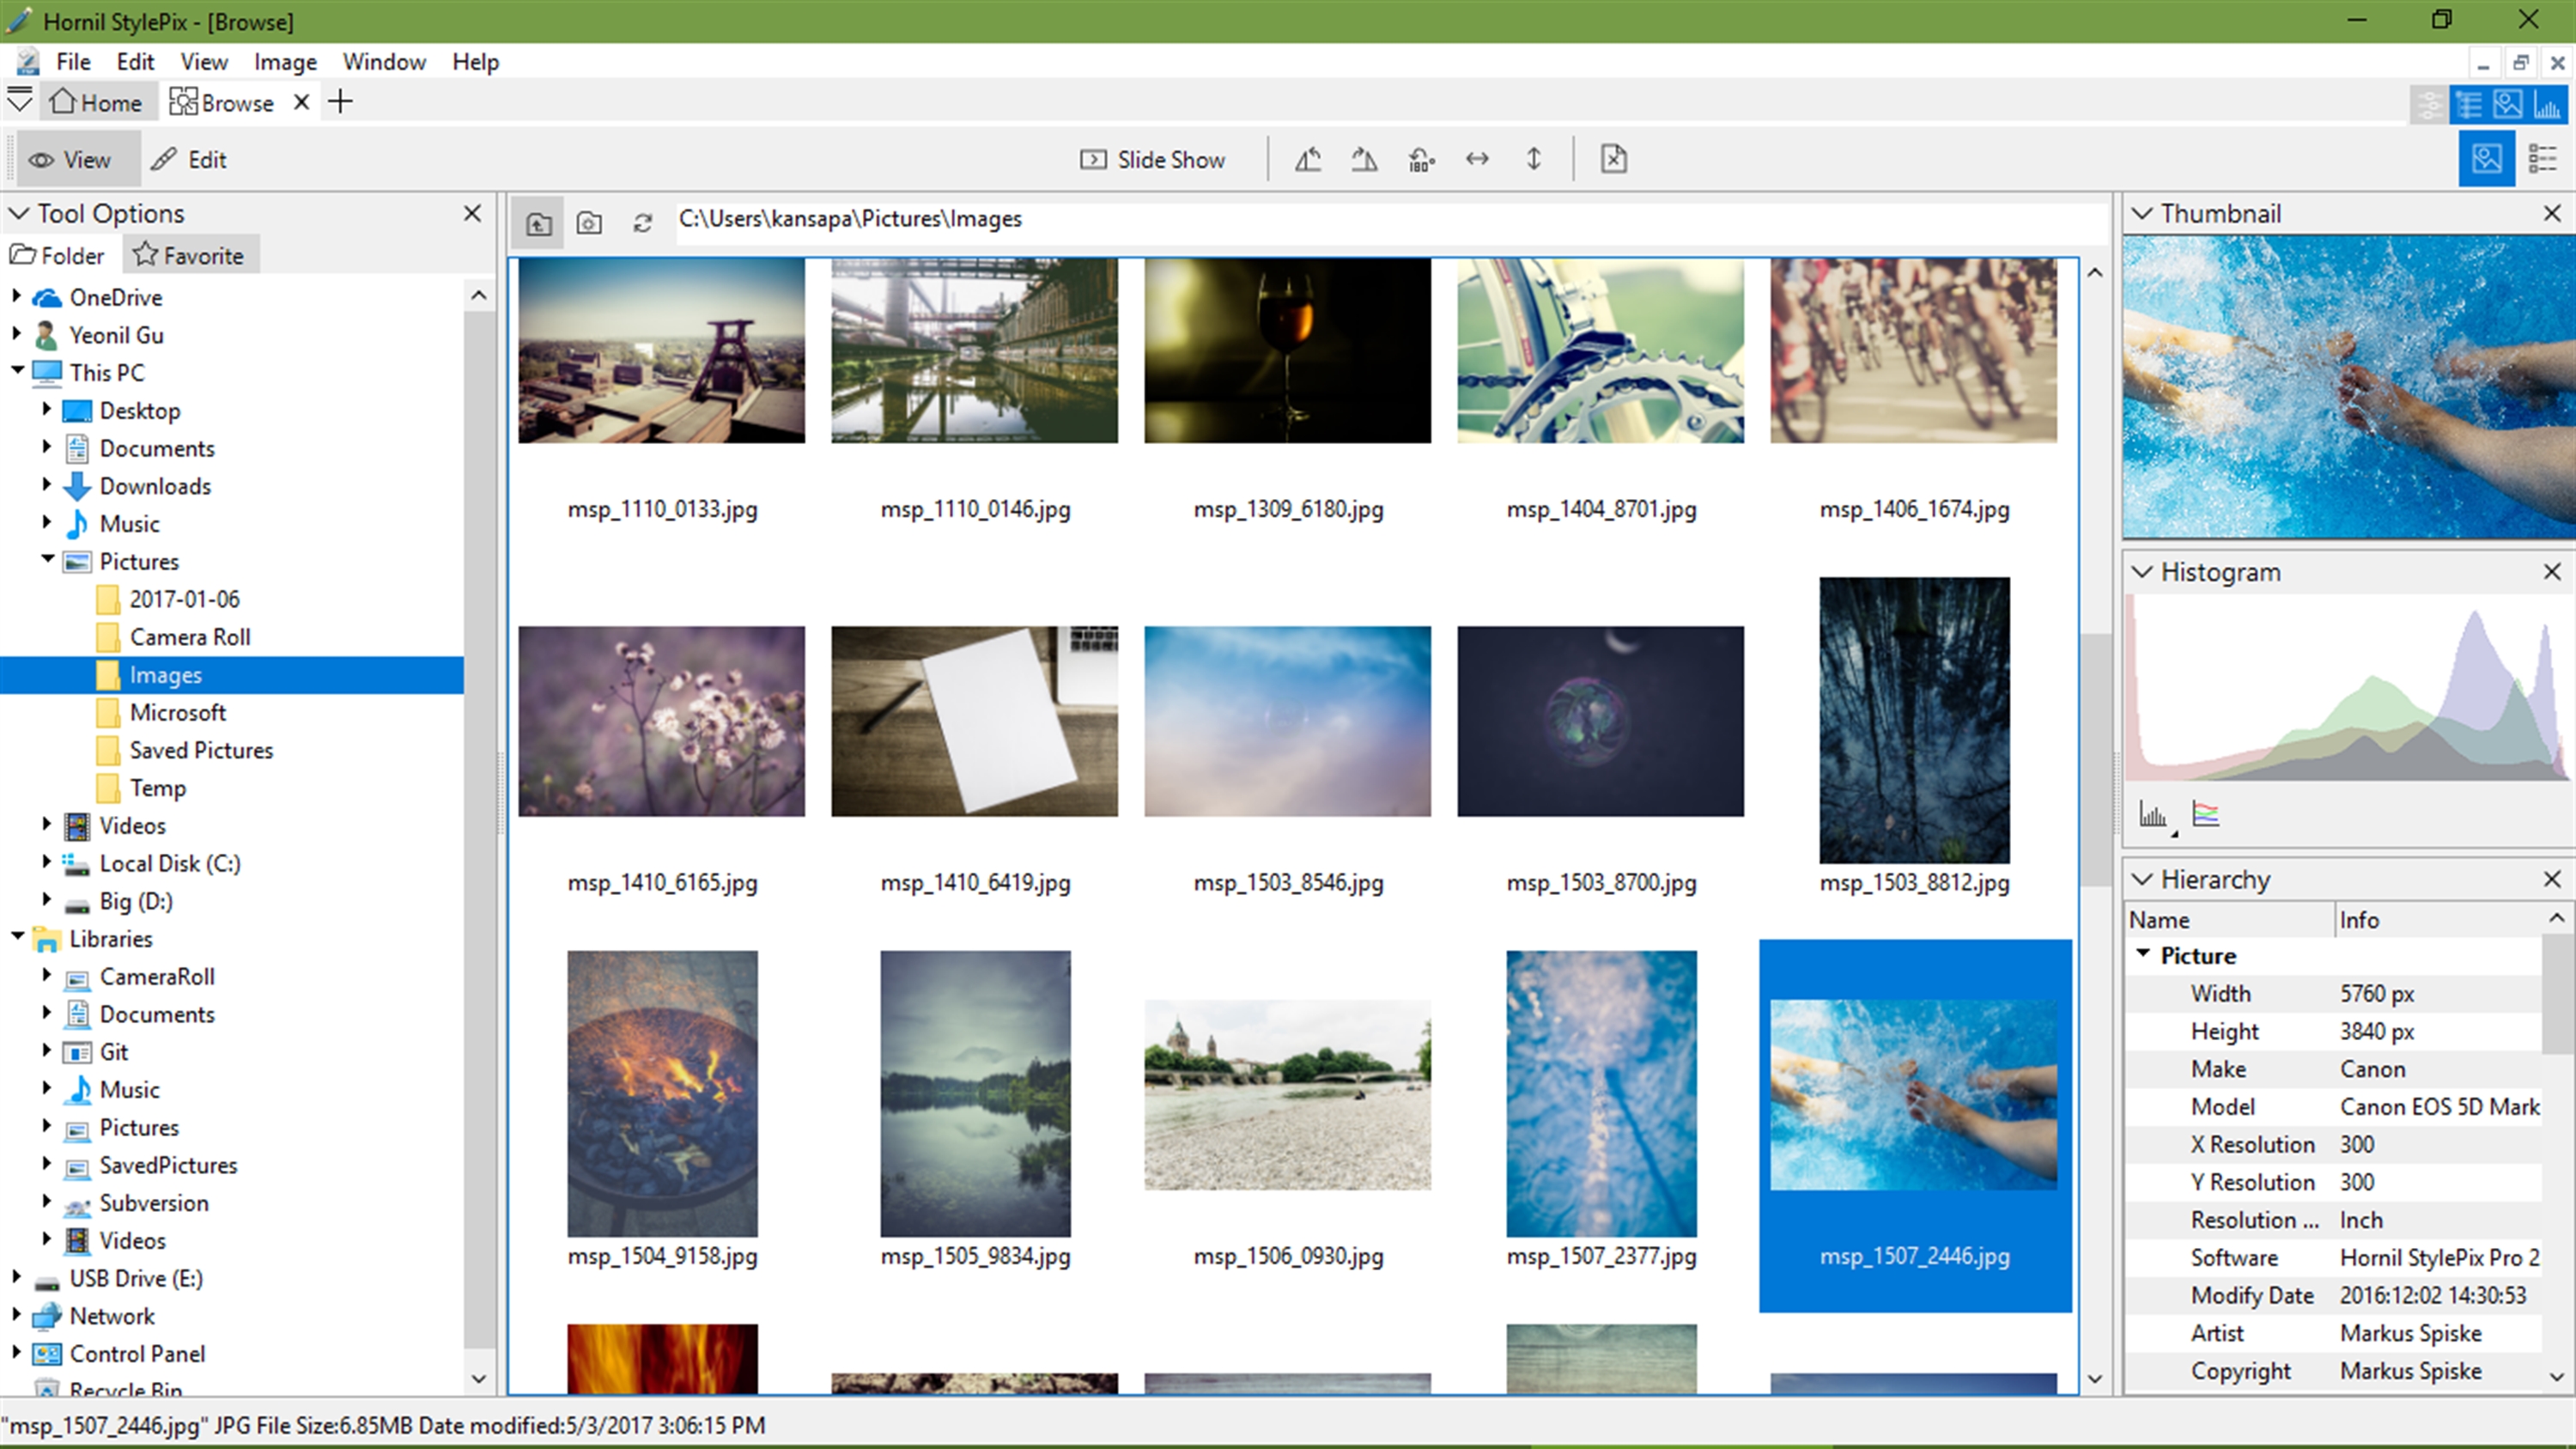This screenshot has width=2576, height=1449.
Task: Click the flip horizontal arrows icon
Action: click(1477, 159)
